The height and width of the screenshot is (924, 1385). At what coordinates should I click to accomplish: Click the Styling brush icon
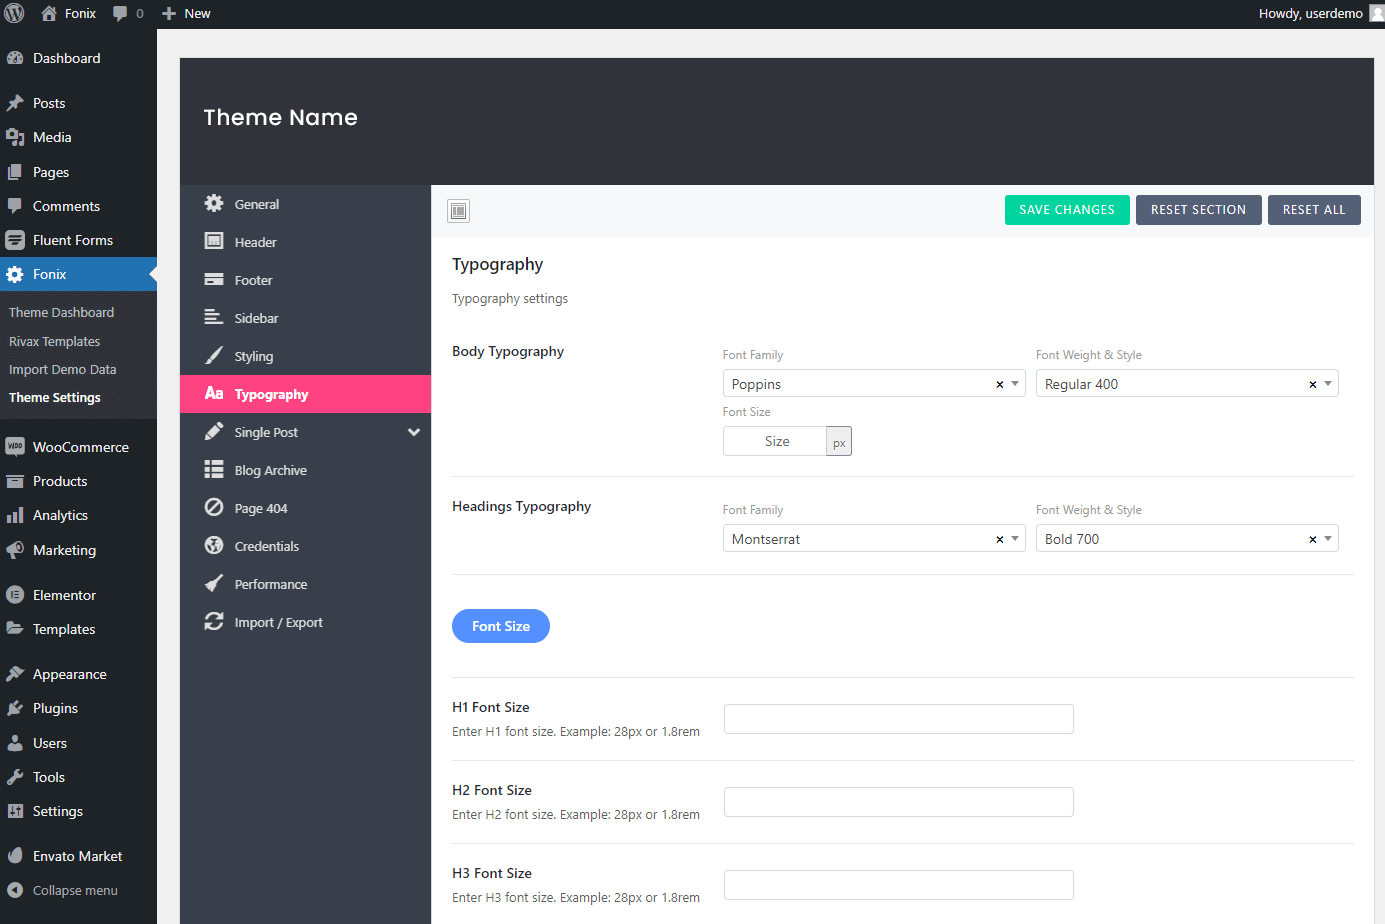[214, 356]
